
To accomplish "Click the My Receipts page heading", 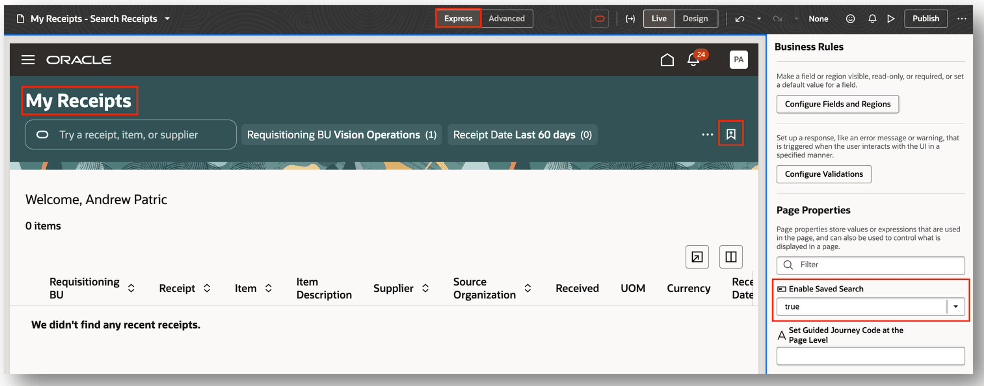I will [x=78, y=101].
